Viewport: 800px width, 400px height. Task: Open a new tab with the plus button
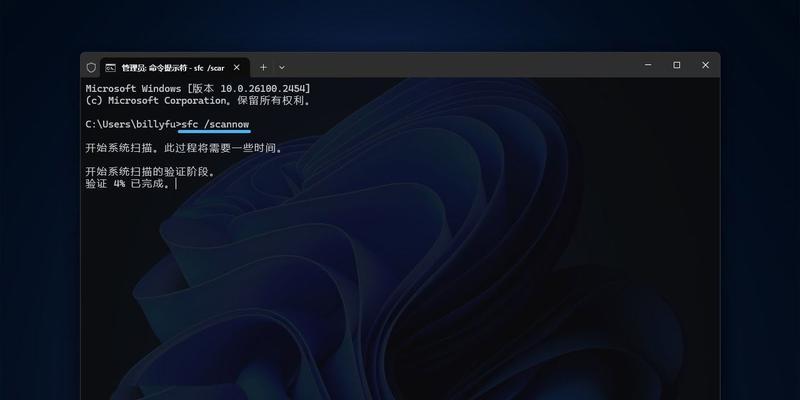coord(263,67)
